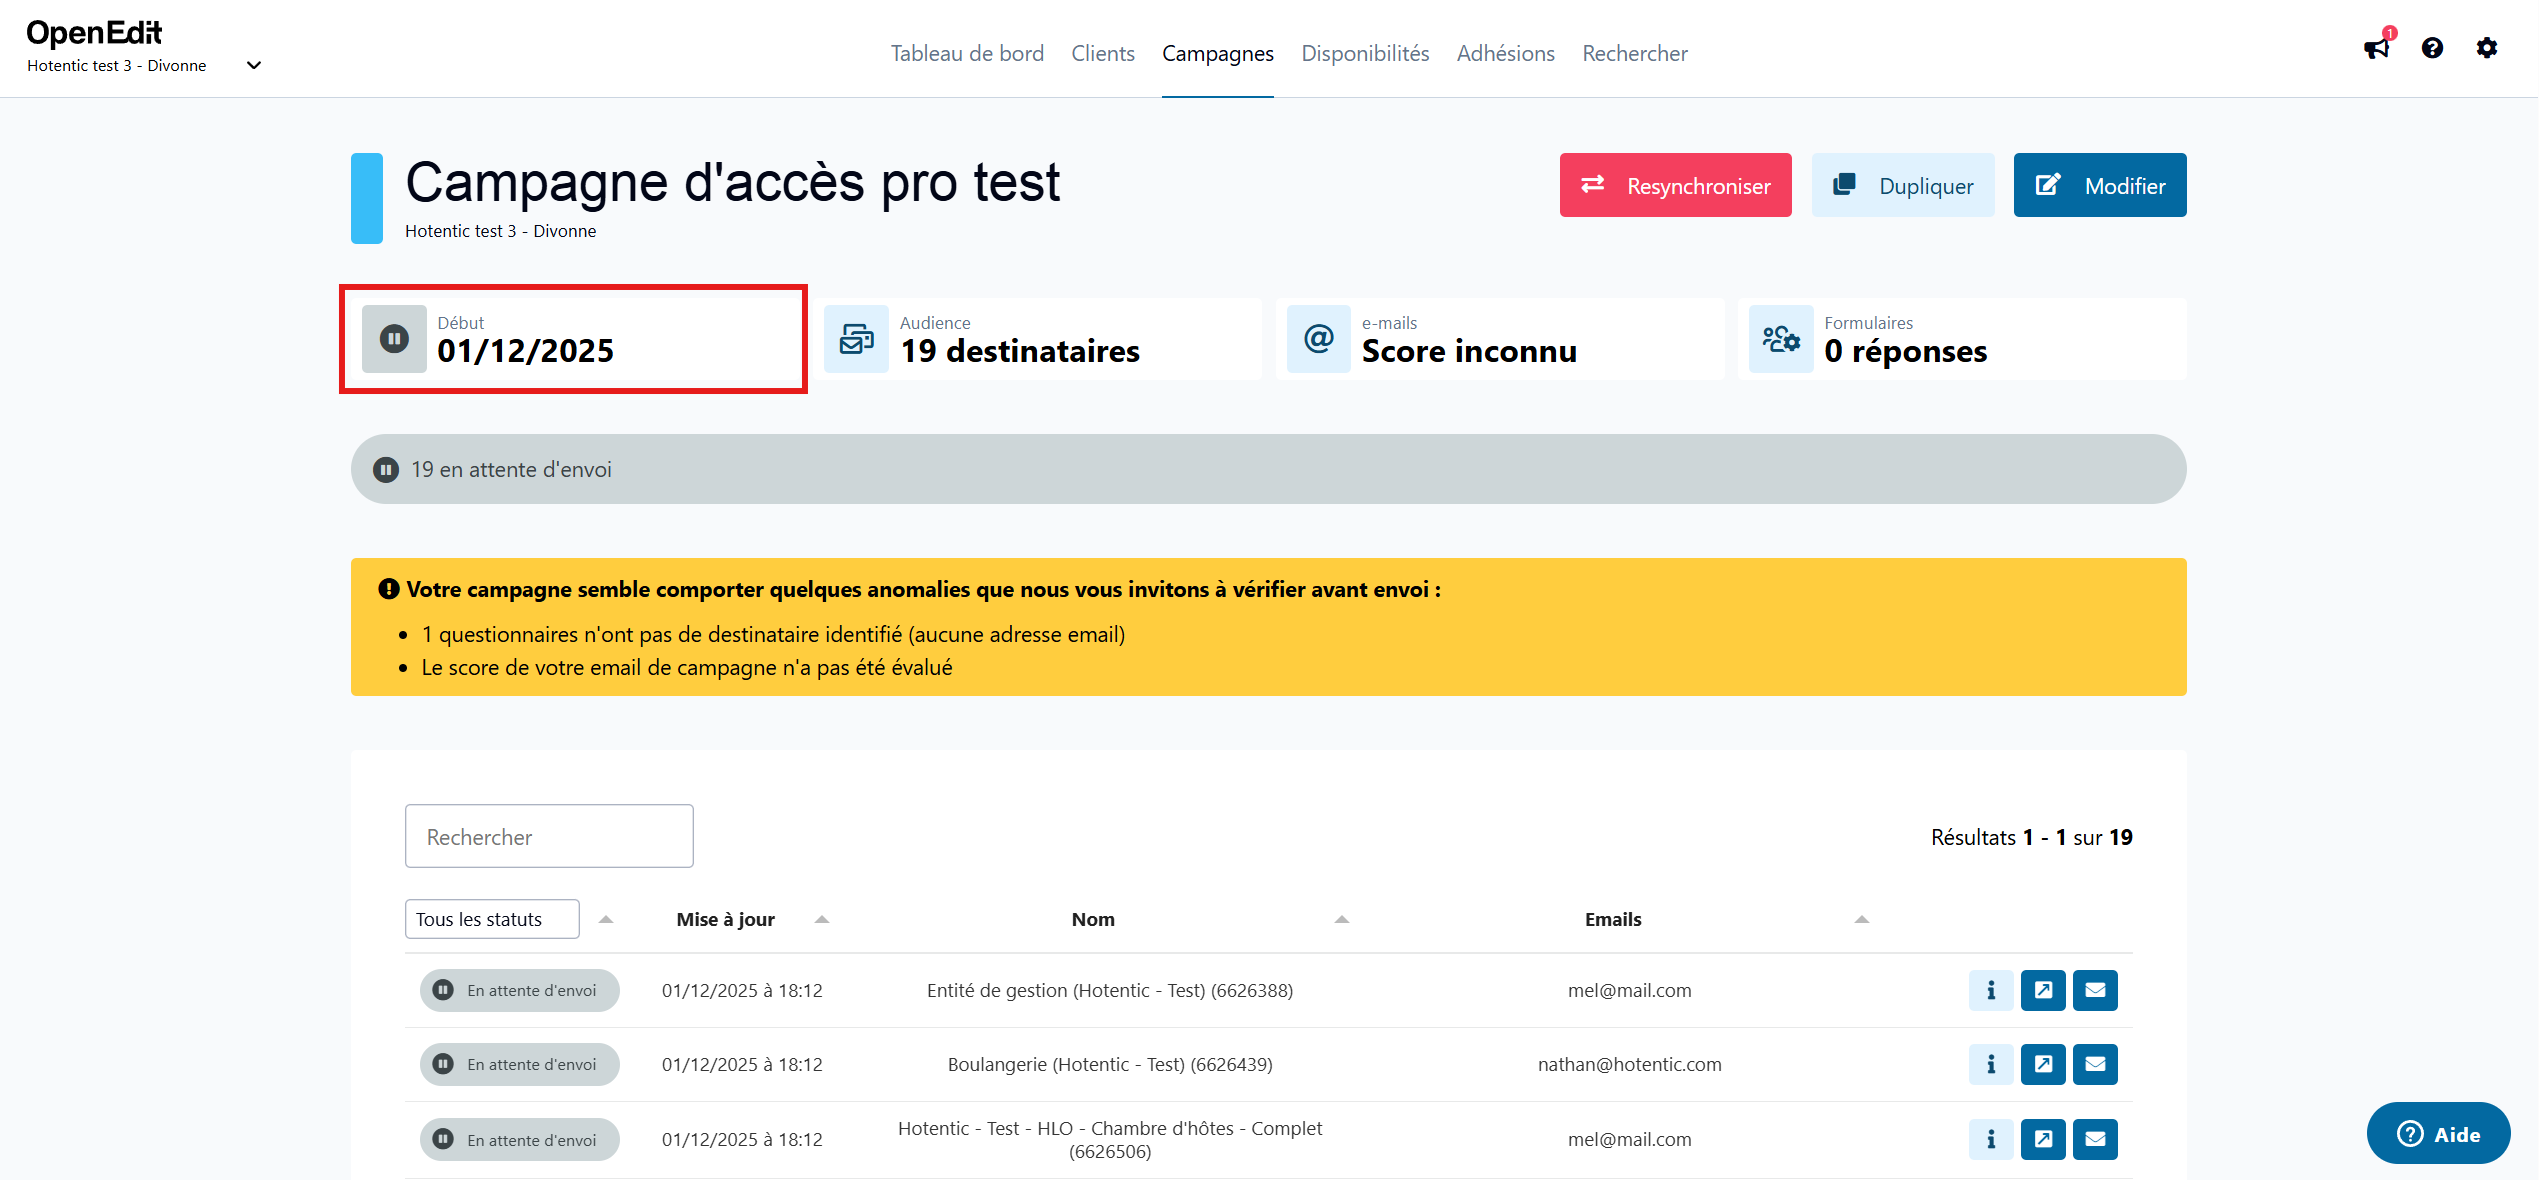Click info icon for mel@mail.com Entité de gestion row
Screen dimensions: 2539x1180
click(1991, 990)
